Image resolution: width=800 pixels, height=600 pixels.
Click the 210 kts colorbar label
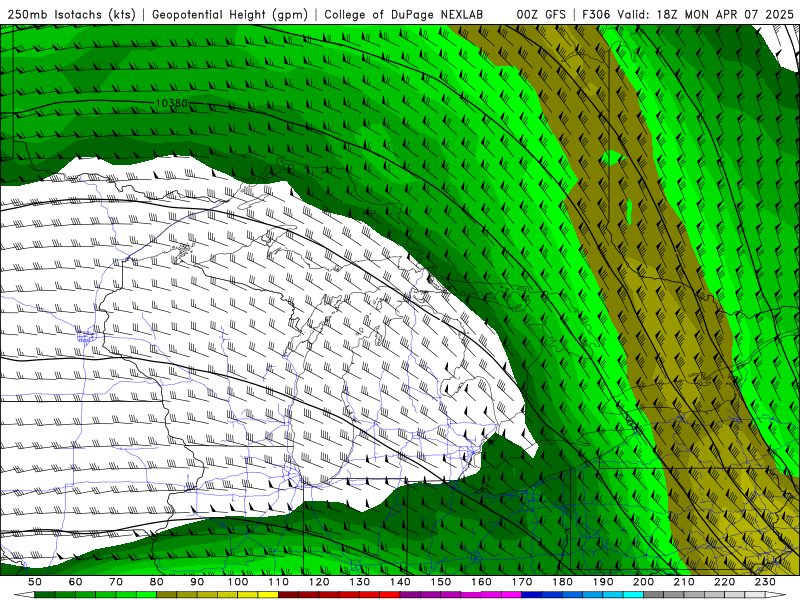point(684,582)
